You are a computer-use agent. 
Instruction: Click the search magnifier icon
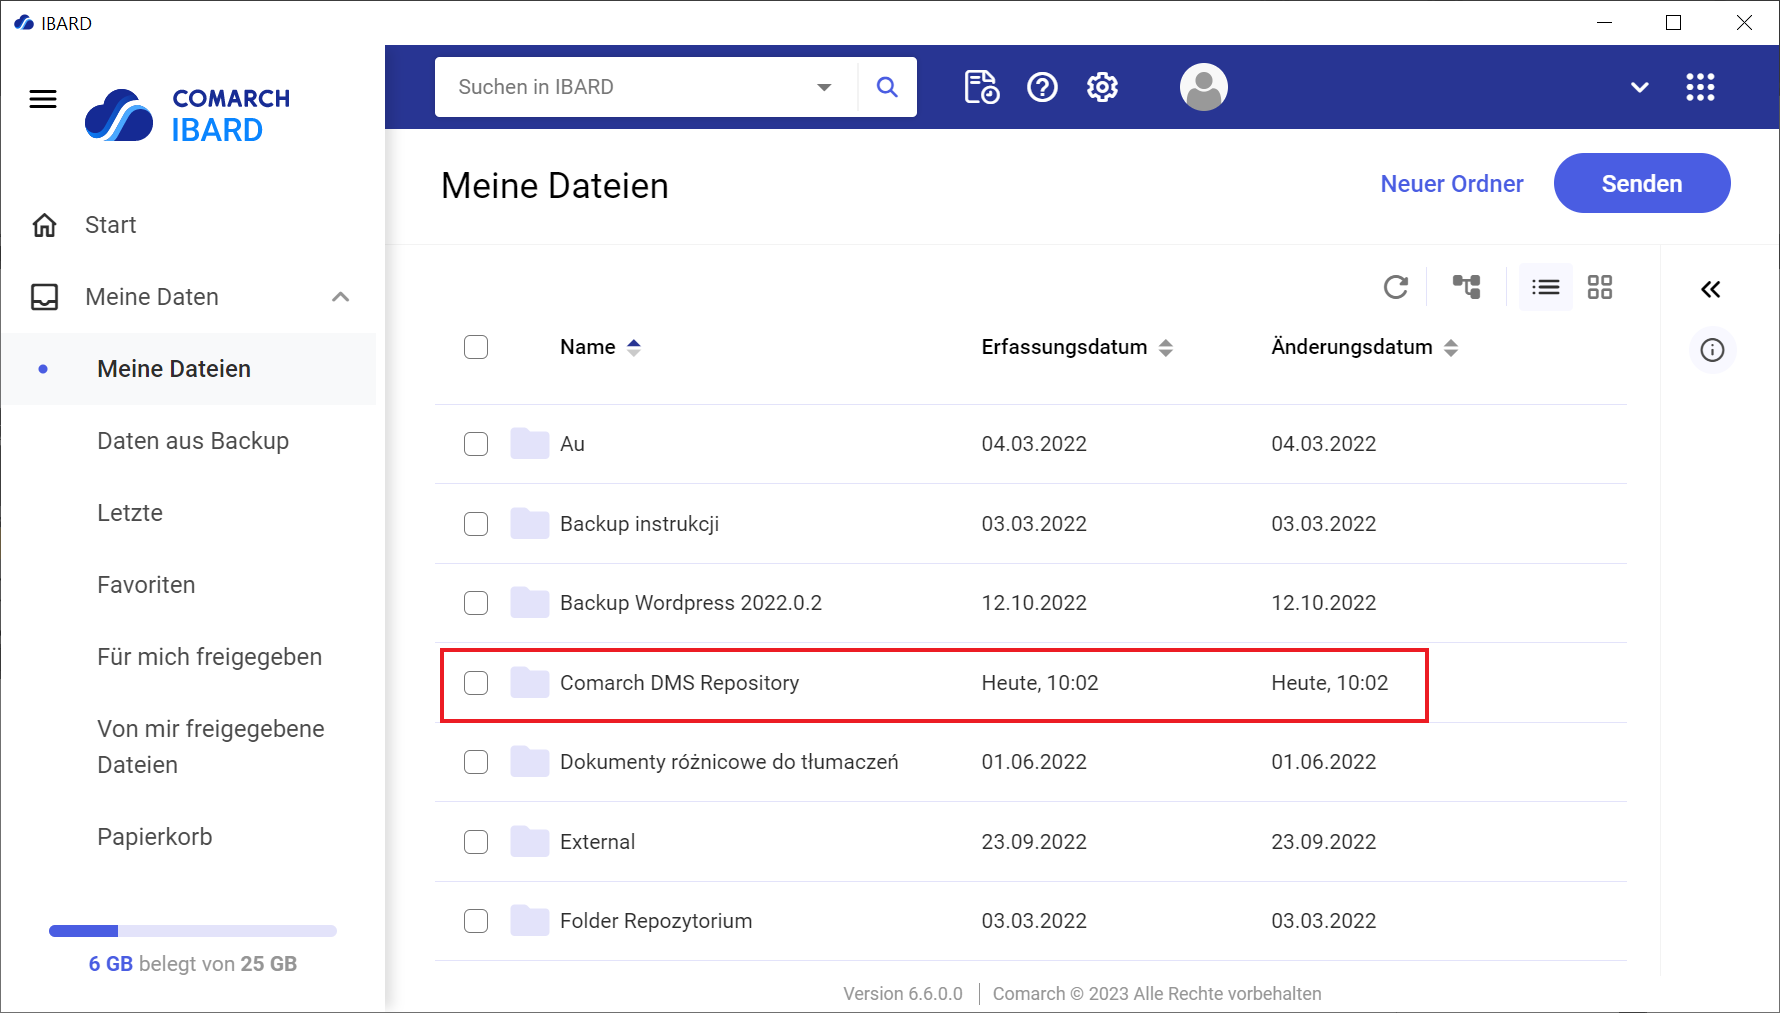tap(887, 87)
